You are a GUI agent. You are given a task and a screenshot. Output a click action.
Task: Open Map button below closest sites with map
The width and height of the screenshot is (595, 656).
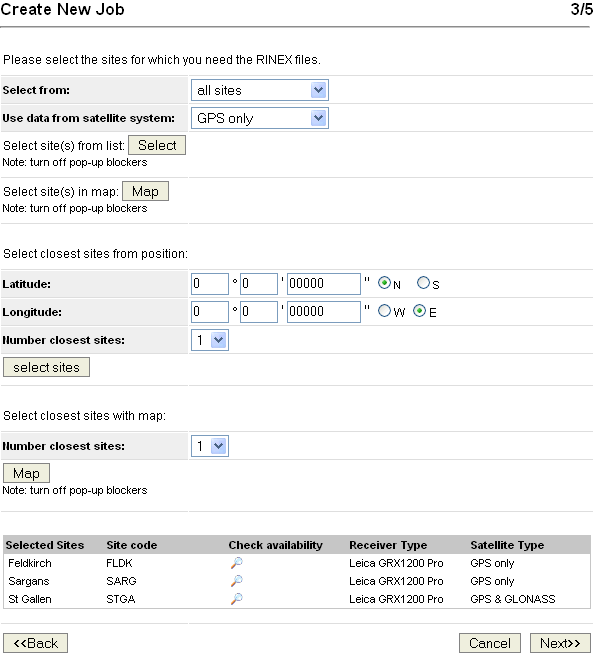[x=26, y=473]
